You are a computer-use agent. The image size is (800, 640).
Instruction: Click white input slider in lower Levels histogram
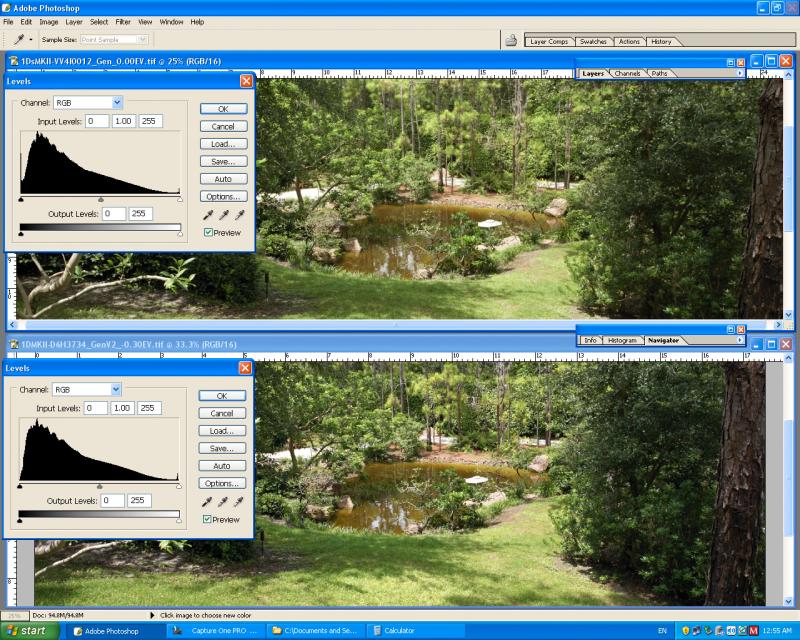point(179,486)
